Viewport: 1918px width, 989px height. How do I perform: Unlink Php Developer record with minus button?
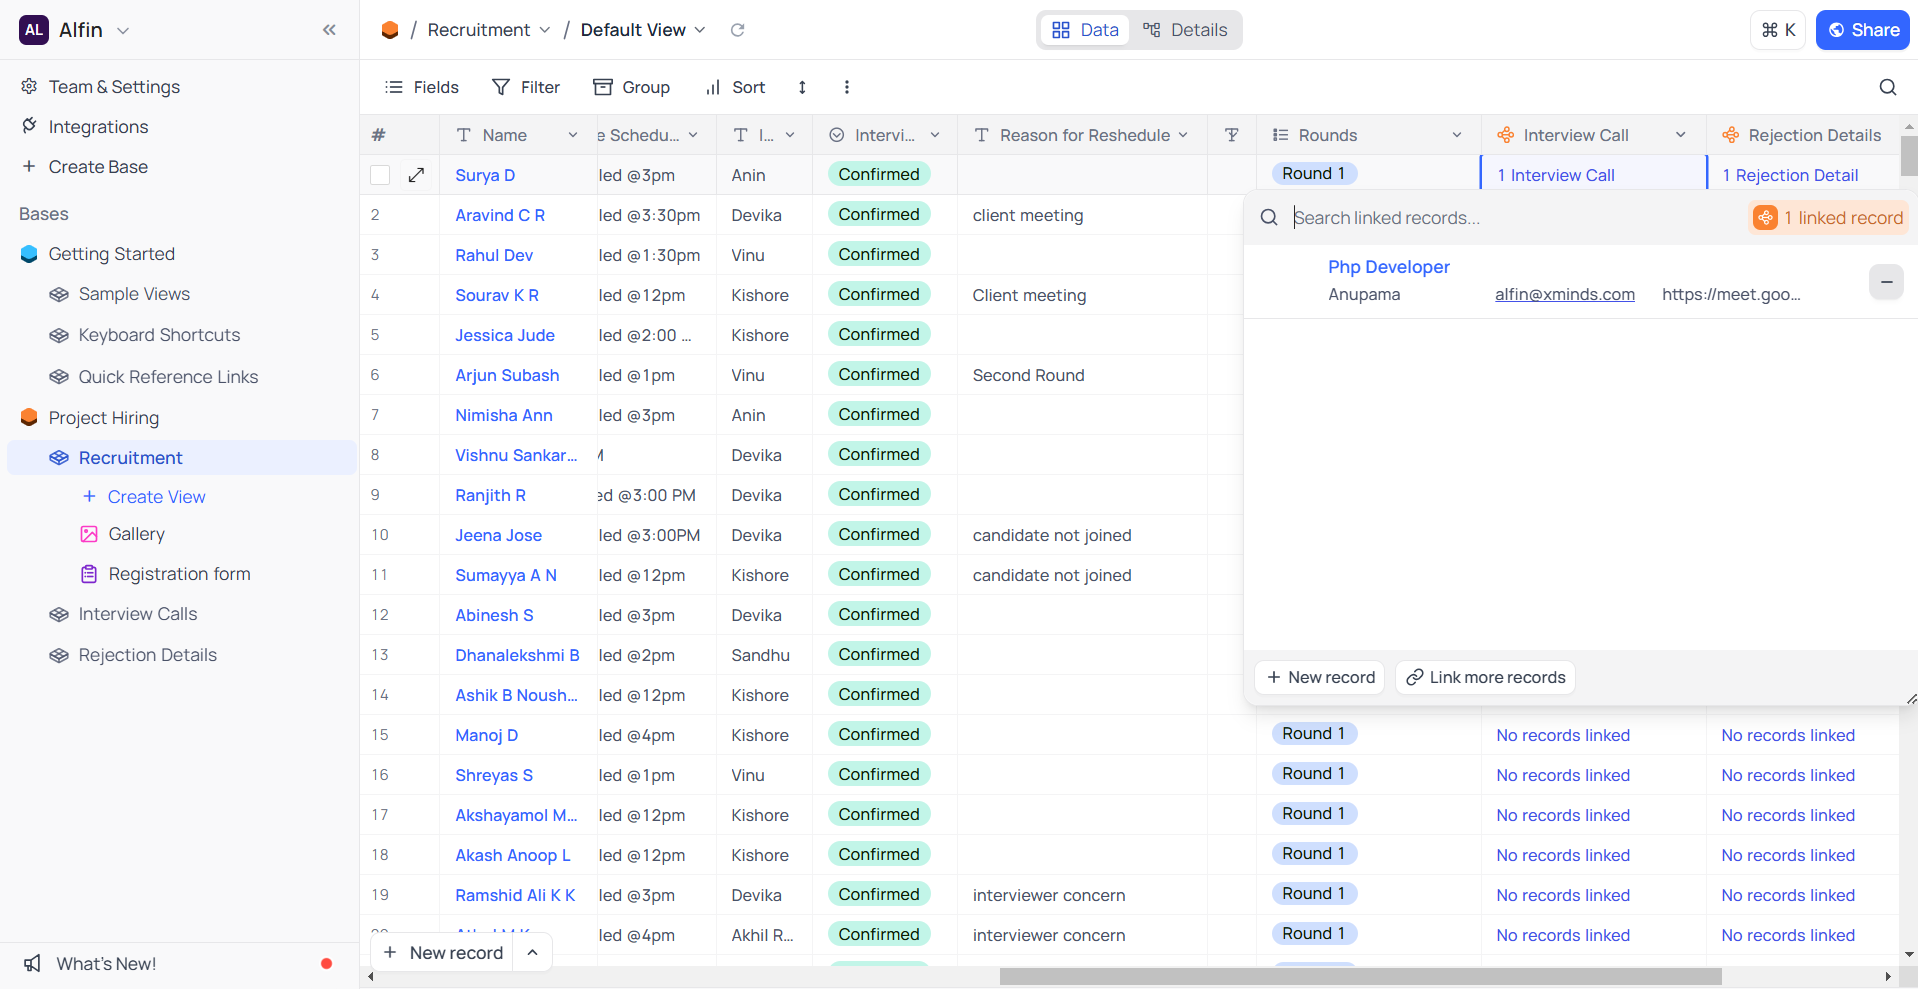pyautogui.click(x=1886, y=282)
